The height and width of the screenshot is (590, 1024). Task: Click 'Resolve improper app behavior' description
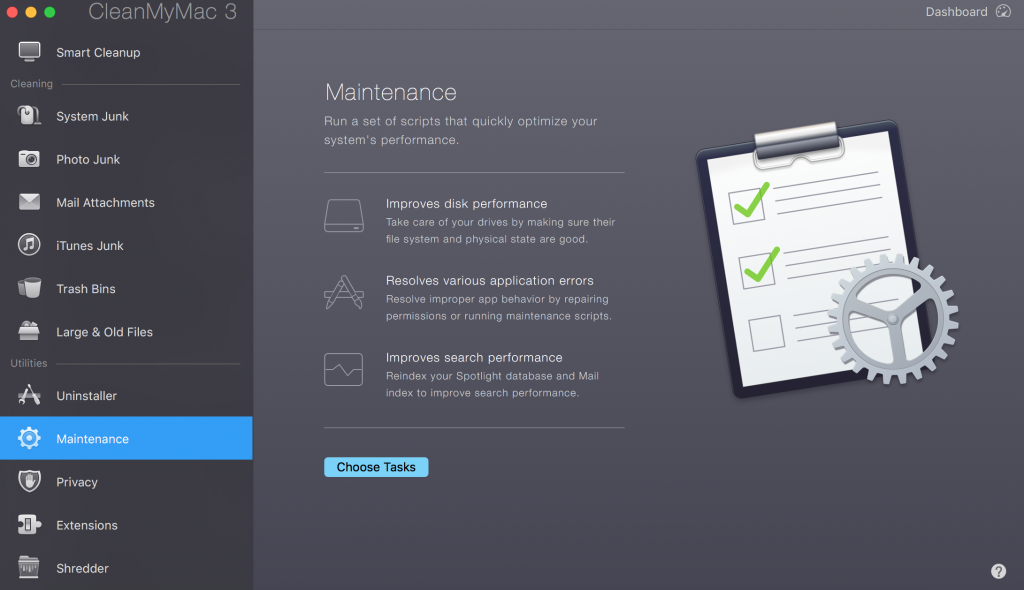coord(498,308)
